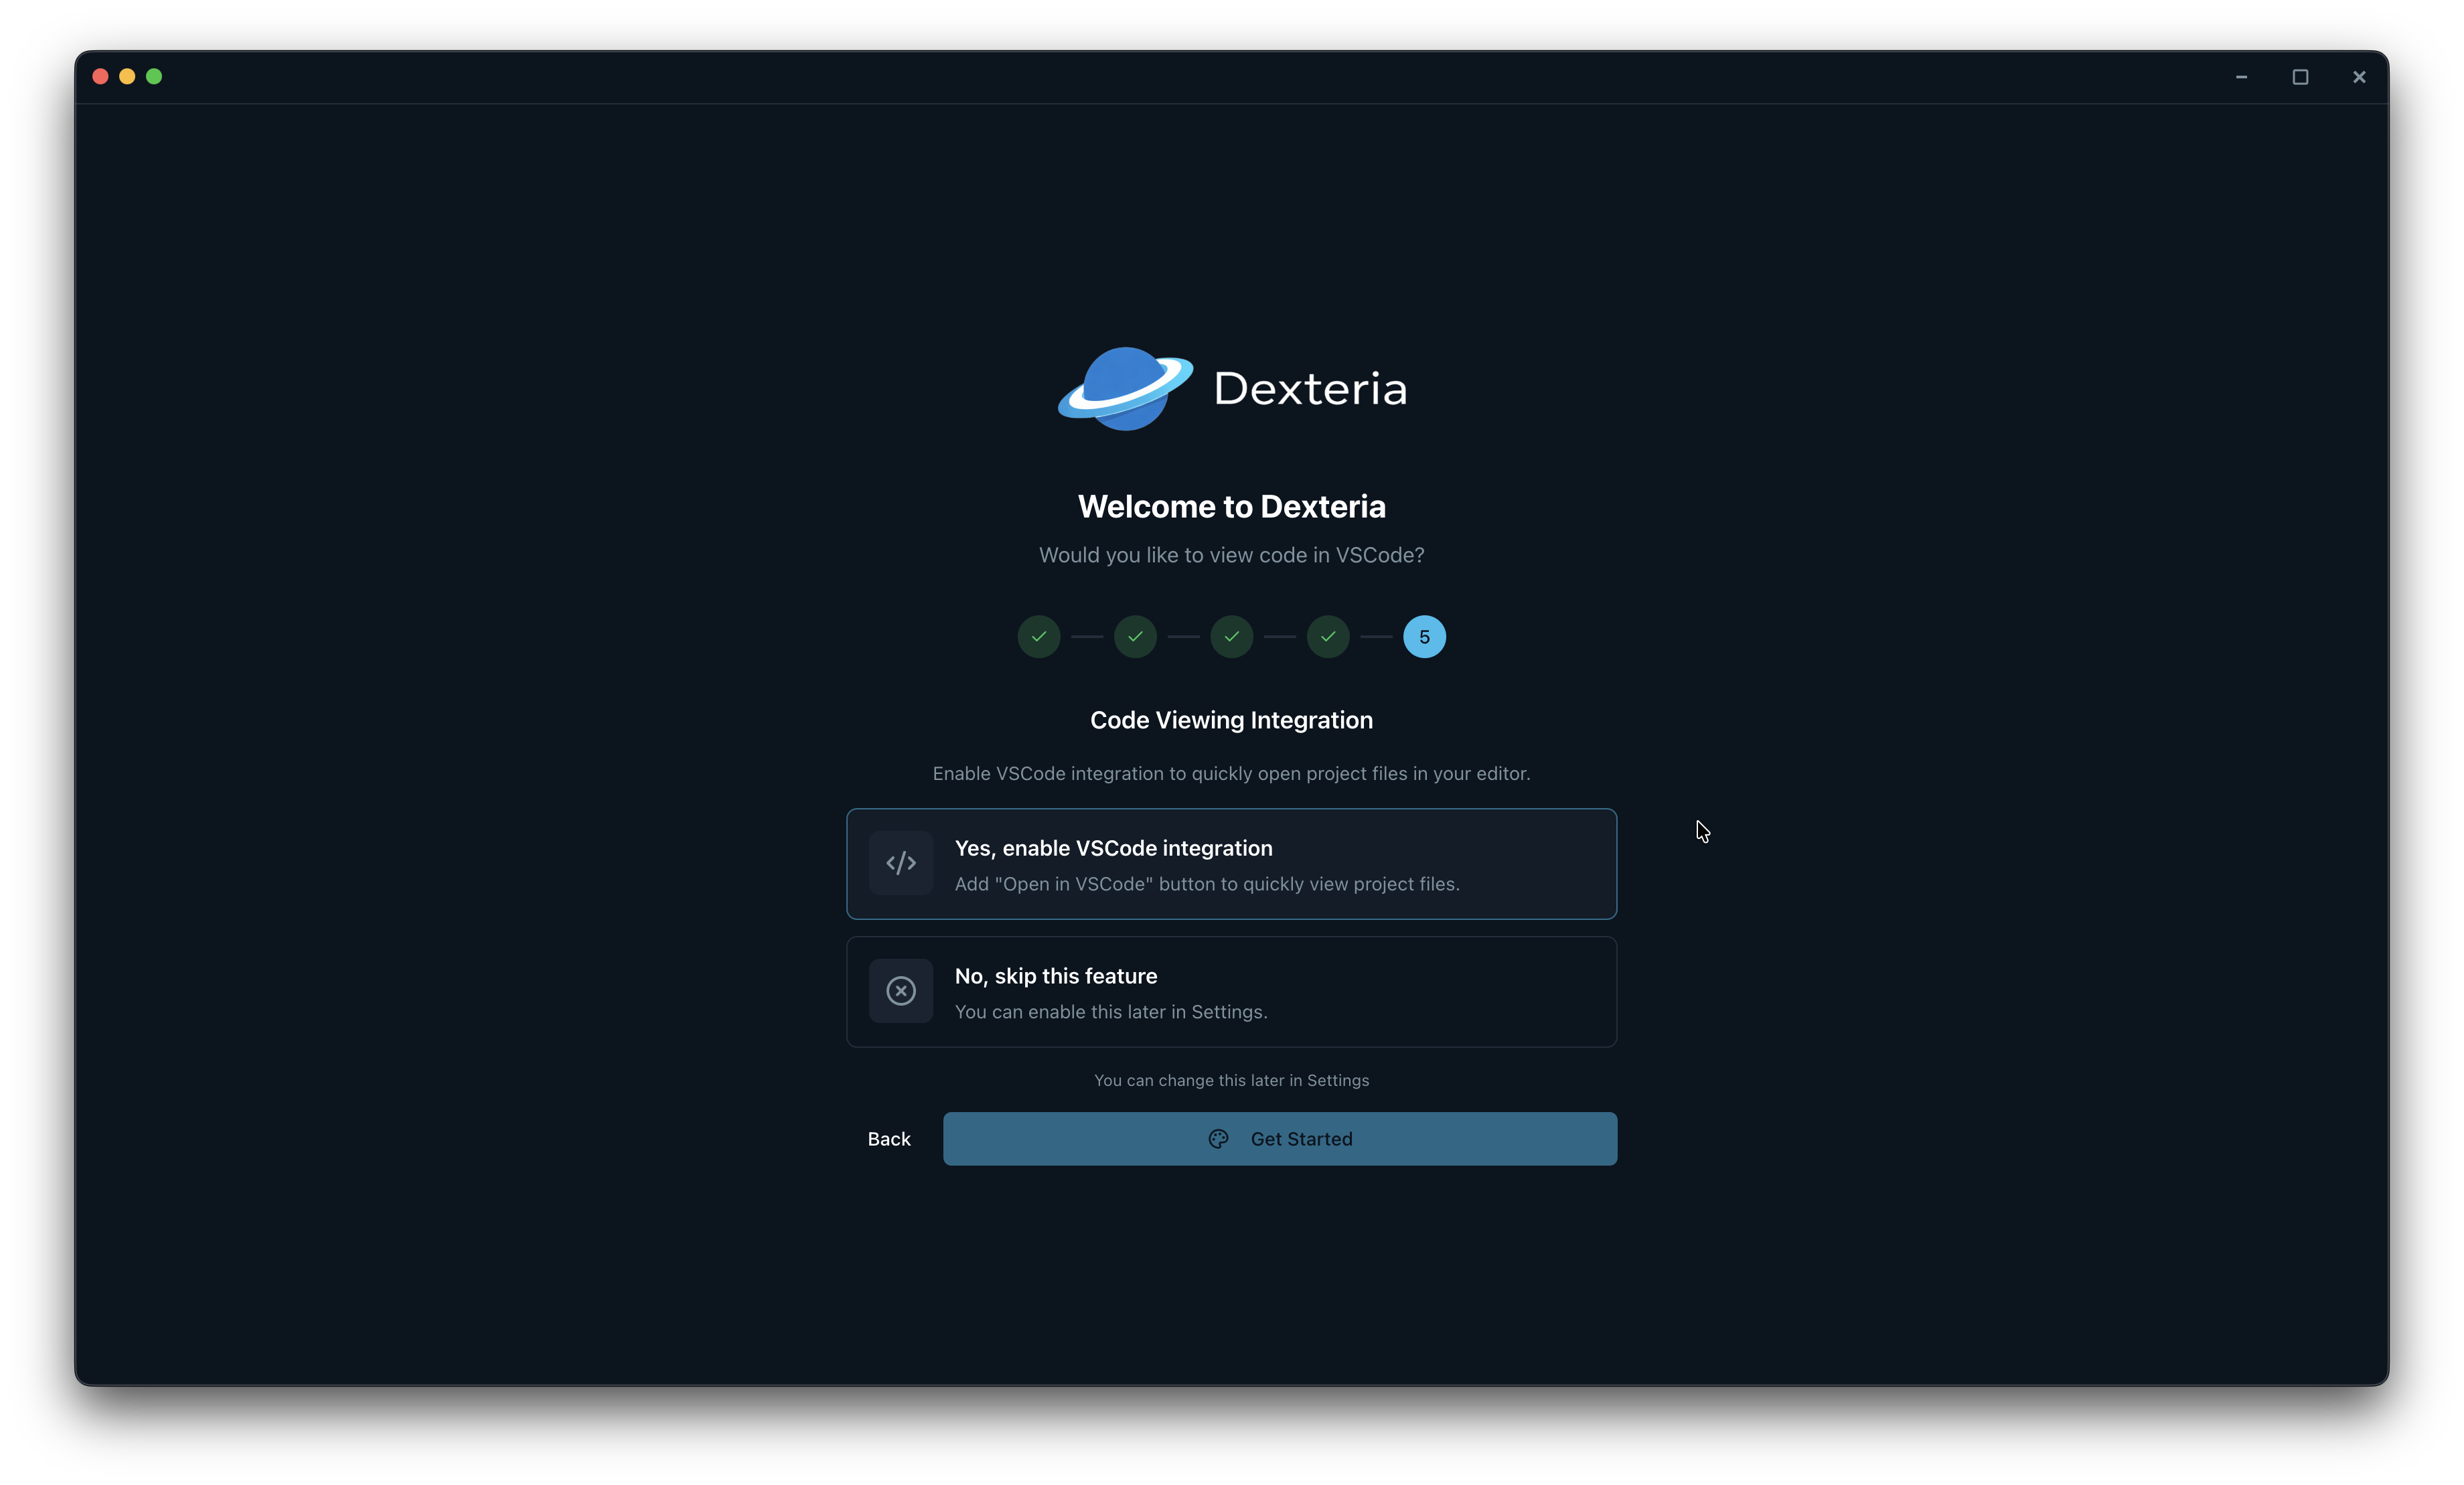Click the blue step 5 indicator
The width and height of the screenshot is (2464, 1485).
[x=1424, y=637]
